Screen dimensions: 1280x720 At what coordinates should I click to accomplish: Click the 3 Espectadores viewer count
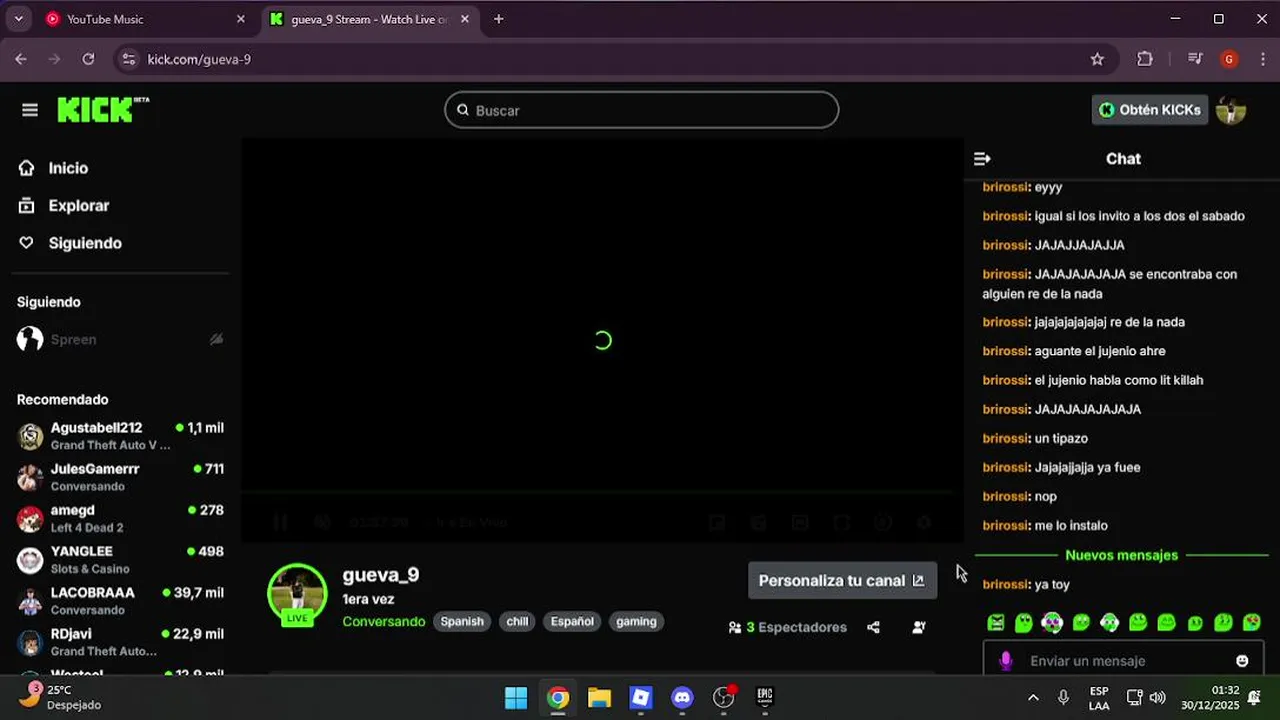788,627
